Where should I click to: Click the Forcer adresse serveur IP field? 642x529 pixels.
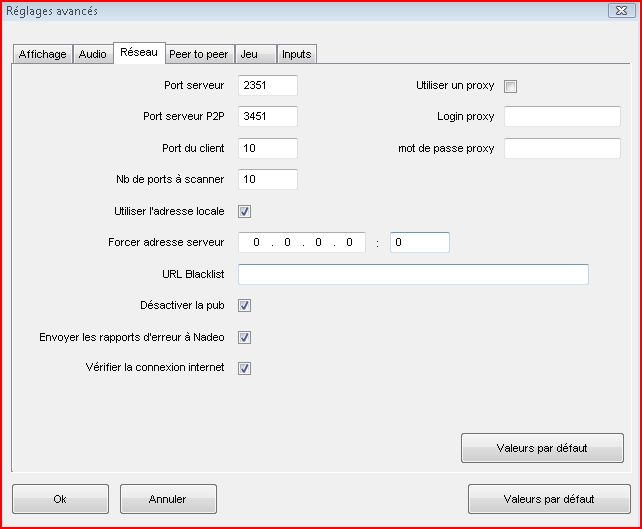(302, 242)
